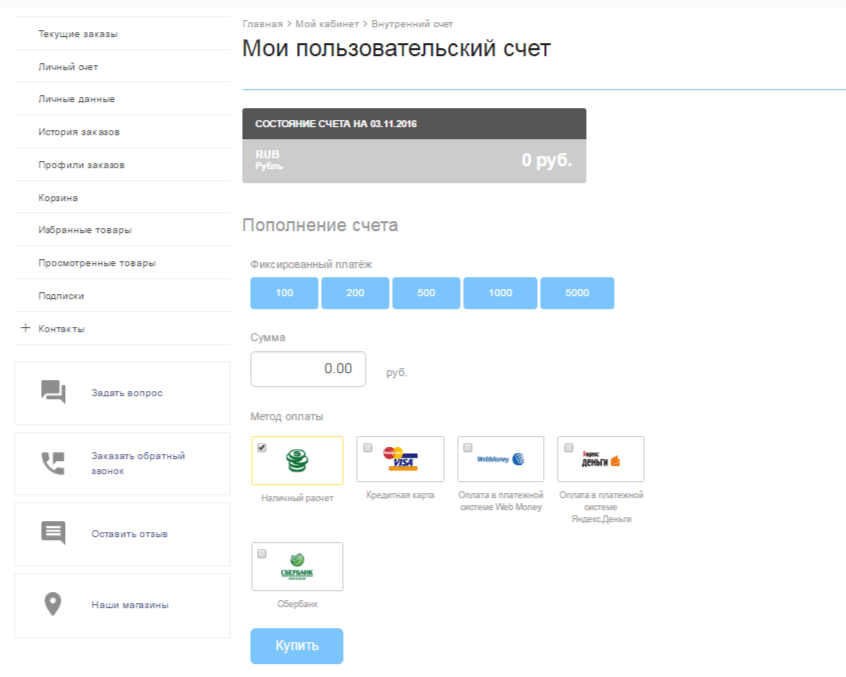Expand the Контакты plus sign
846x677 pixels.
pos(25,328)
